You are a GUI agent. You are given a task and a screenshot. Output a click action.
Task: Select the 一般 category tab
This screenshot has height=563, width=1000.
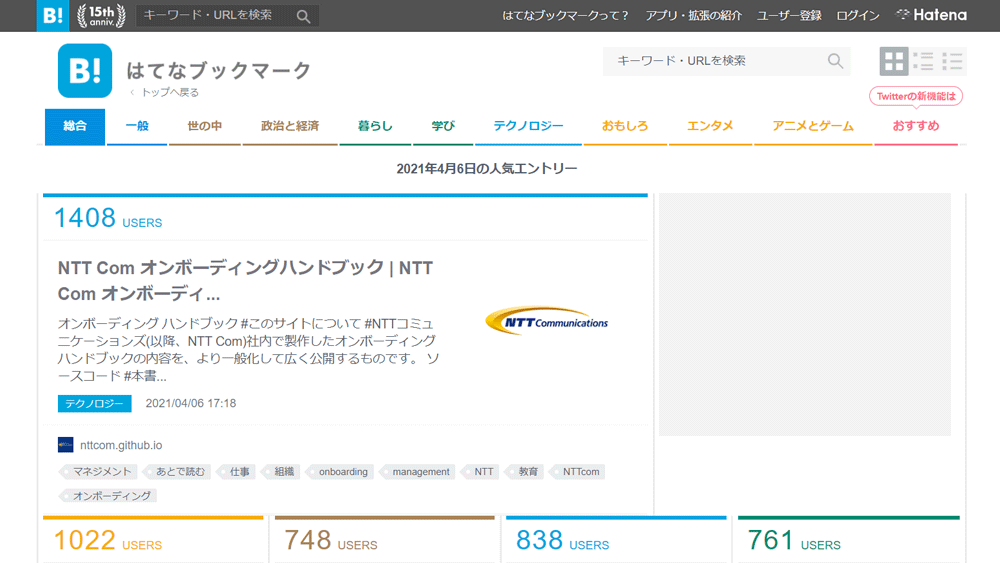pos(136,126)
